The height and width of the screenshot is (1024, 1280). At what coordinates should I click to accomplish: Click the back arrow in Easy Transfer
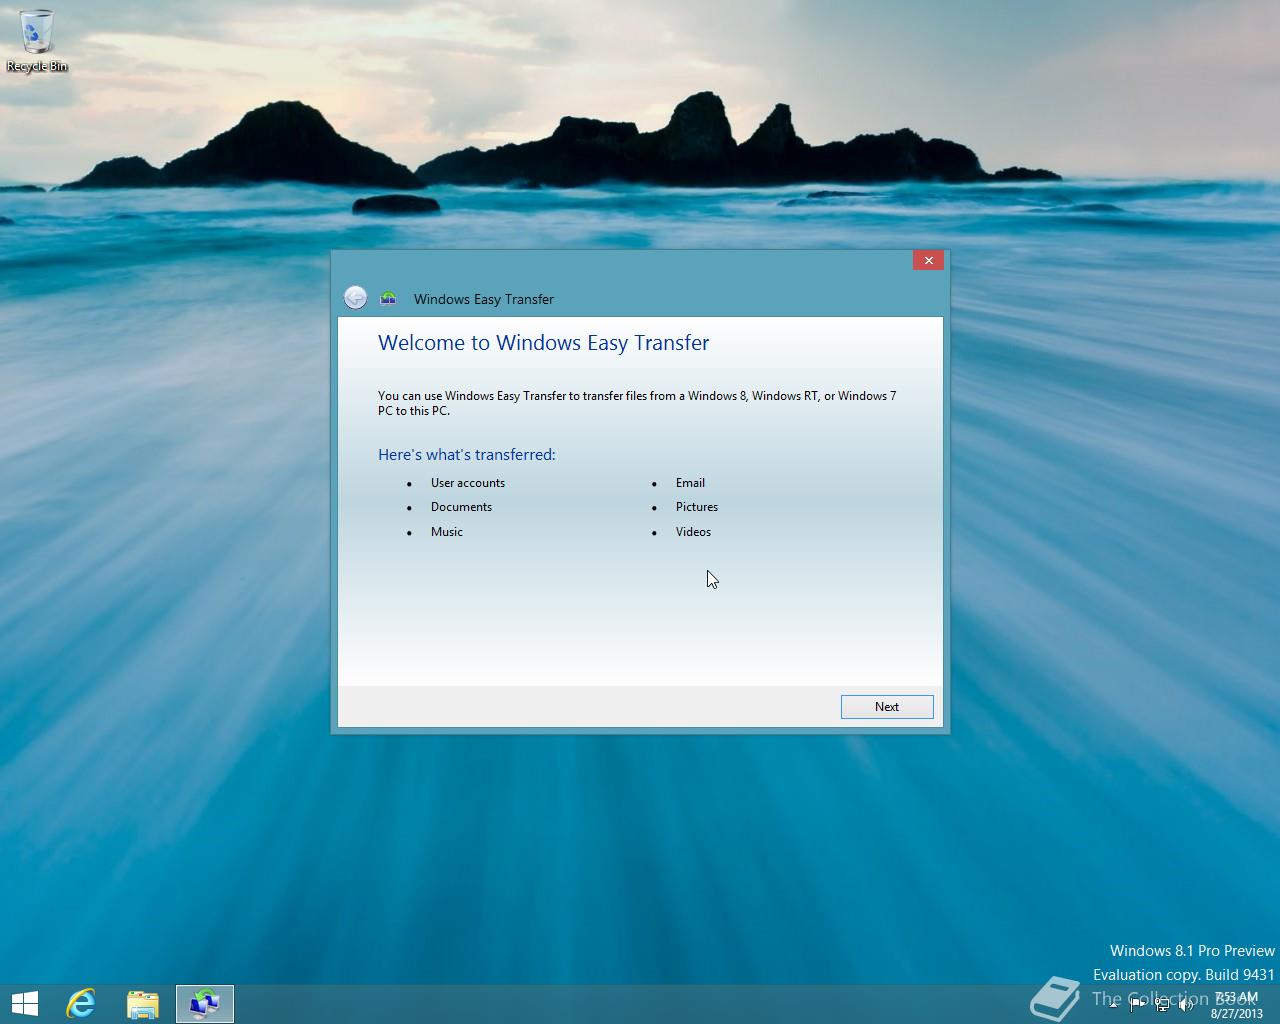point(355,297)
